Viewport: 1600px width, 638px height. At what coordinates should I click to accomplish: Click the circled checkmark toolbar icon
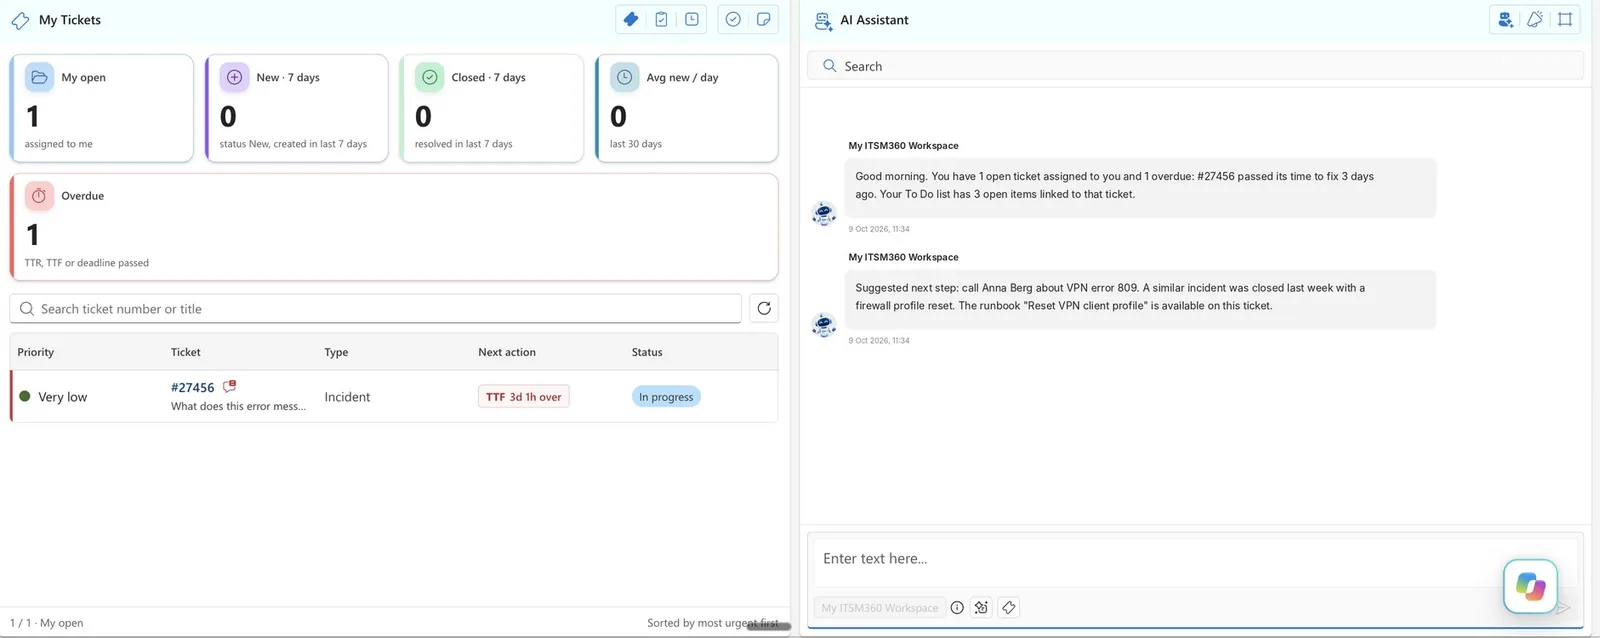(x=733, y=19)
